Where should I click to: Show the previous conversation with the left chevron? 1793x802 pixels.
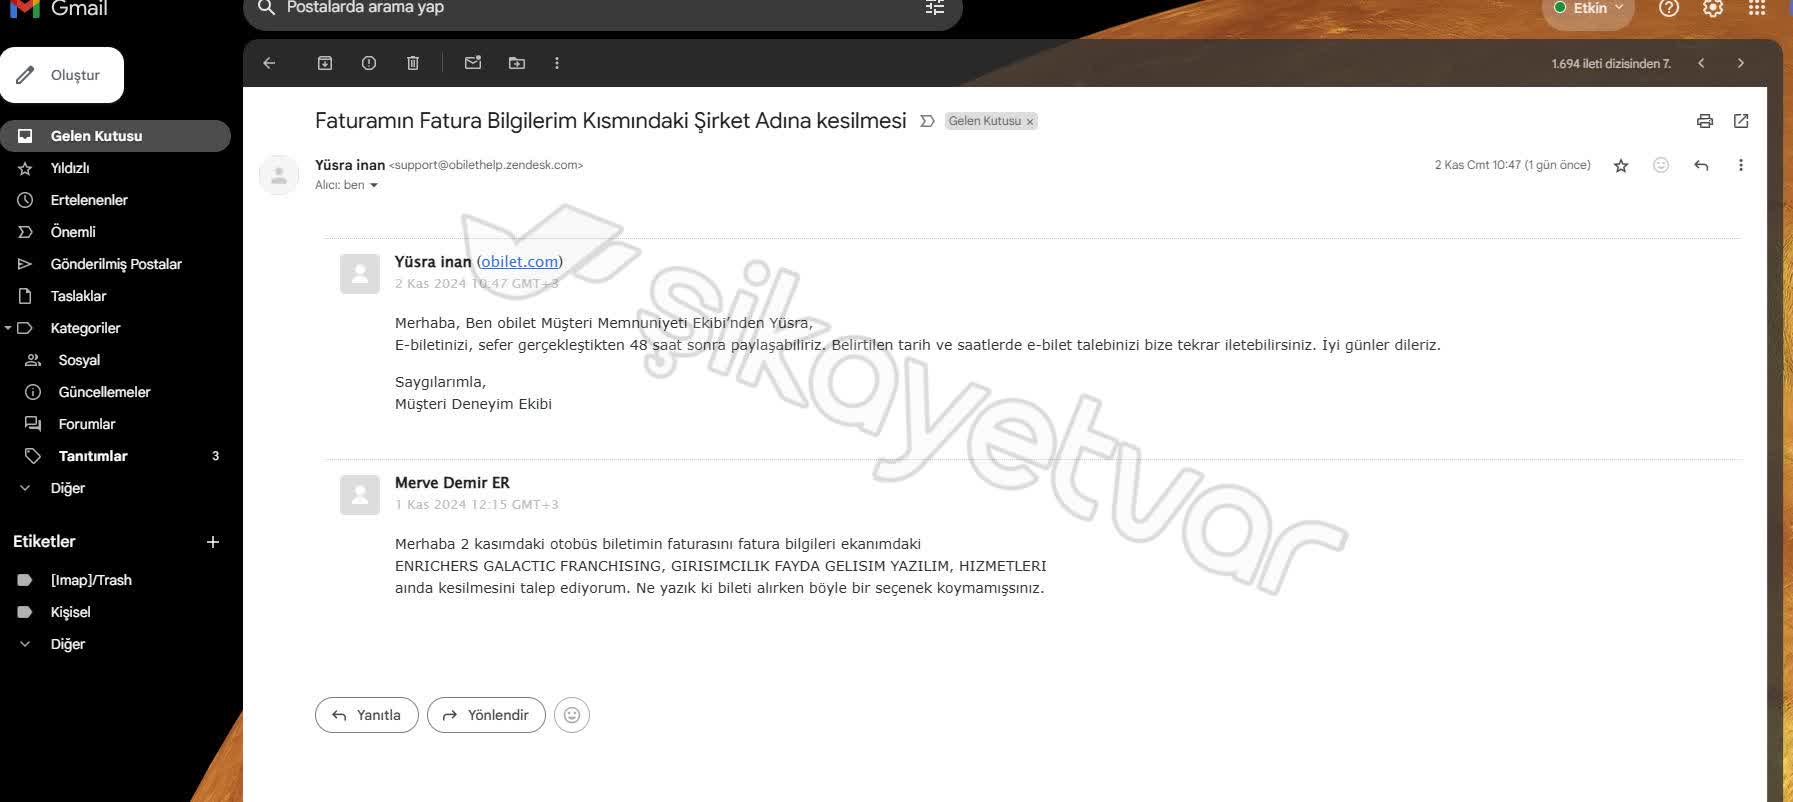pos(1701,63)
